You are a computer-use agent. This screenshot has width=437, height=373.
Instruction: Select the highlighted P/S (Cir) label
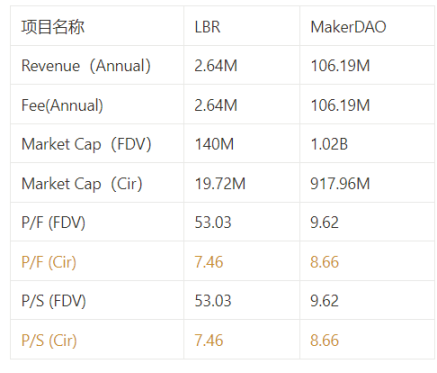point(49,341)
